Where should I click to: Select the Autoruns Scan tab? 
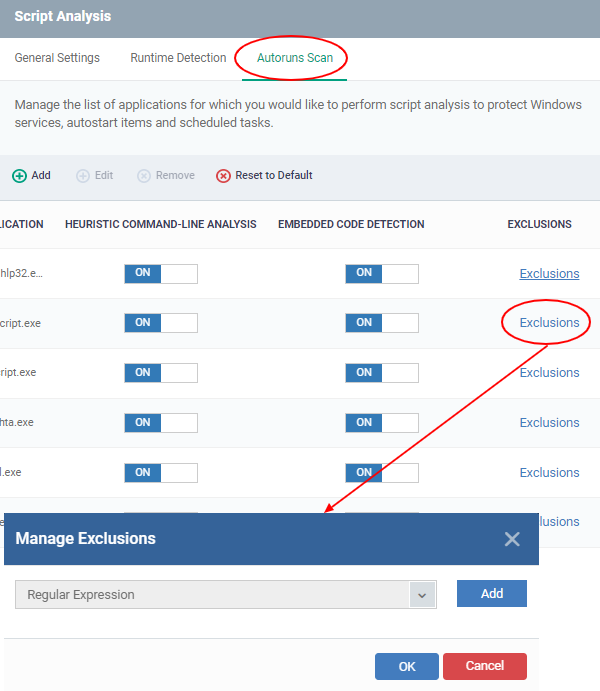tap(295, 58)
